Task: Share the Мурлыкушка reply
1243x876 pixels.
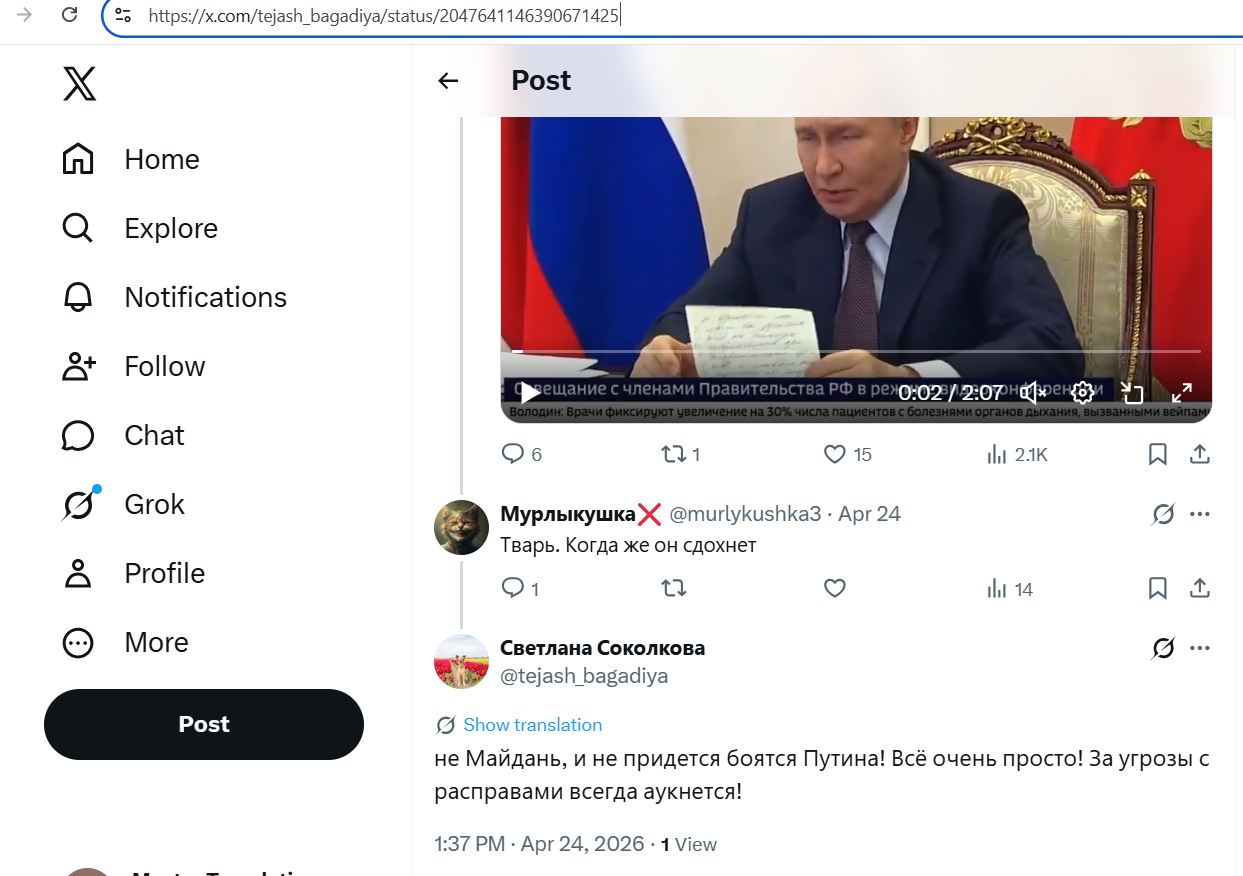Action: point(1200,589)
